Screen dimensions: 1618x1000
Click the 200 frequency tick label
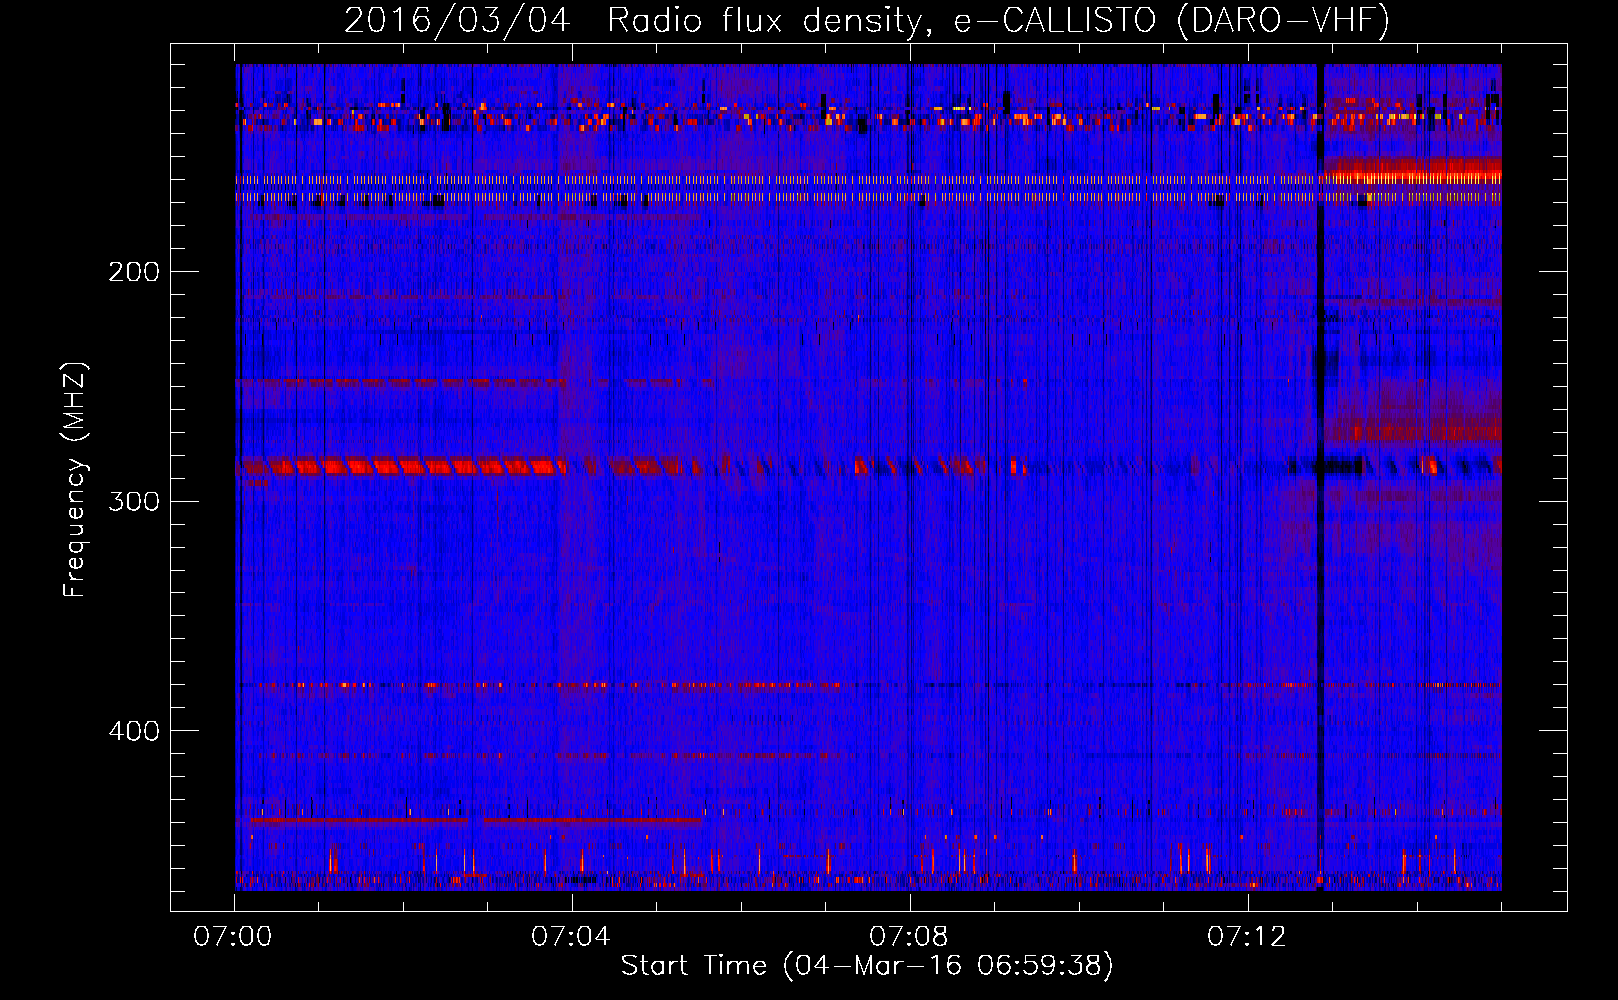(134, 272)
